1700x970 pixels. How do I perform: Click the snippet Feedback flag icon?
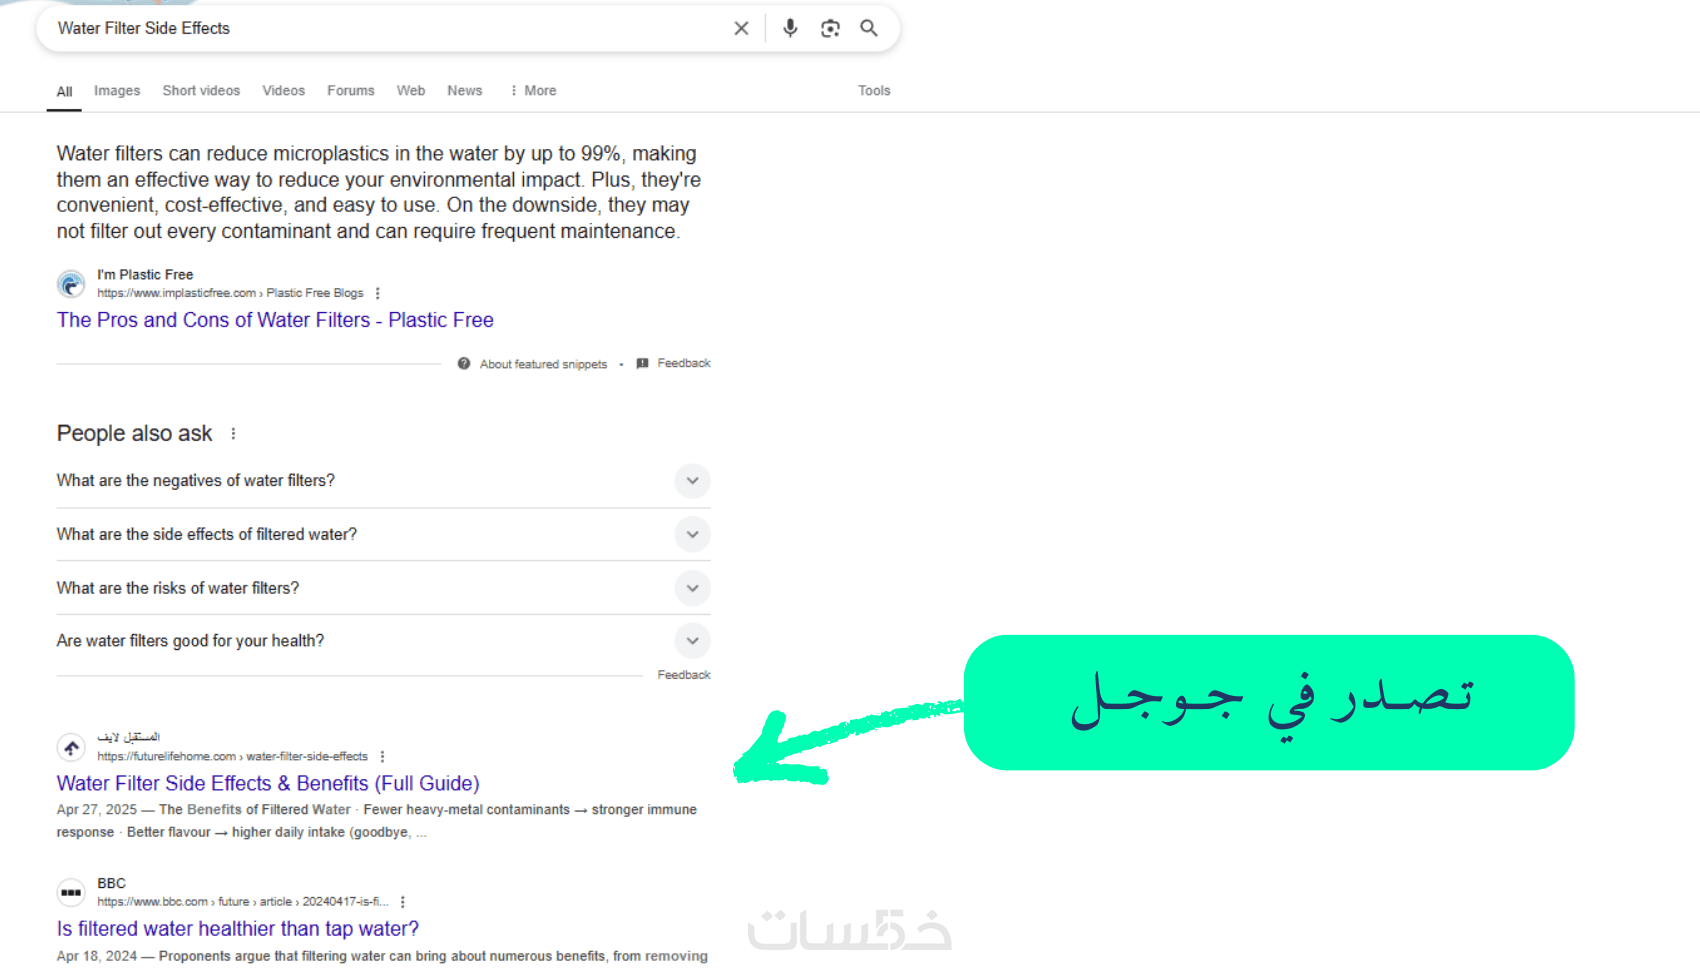click(x=642, y=363)
